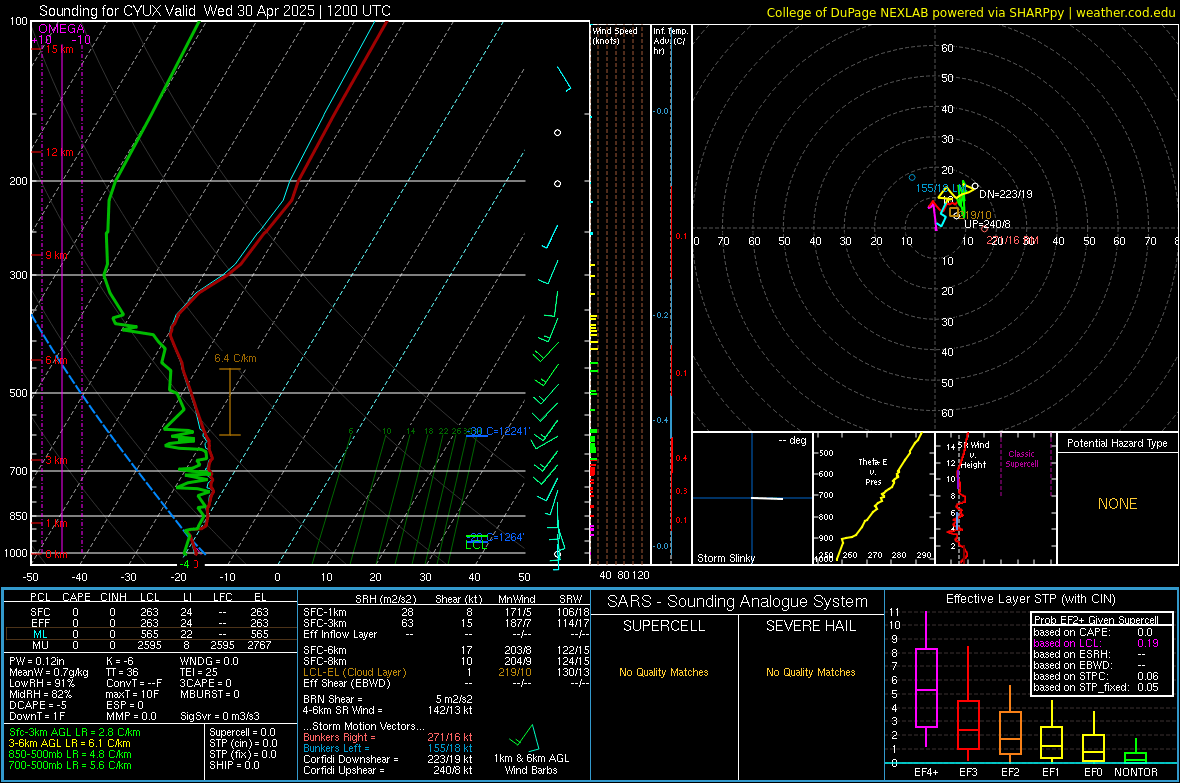The image size is (1180, 783).
Task: Click the 'MidRH = 82%' value
Action: (x=41, y=694)
